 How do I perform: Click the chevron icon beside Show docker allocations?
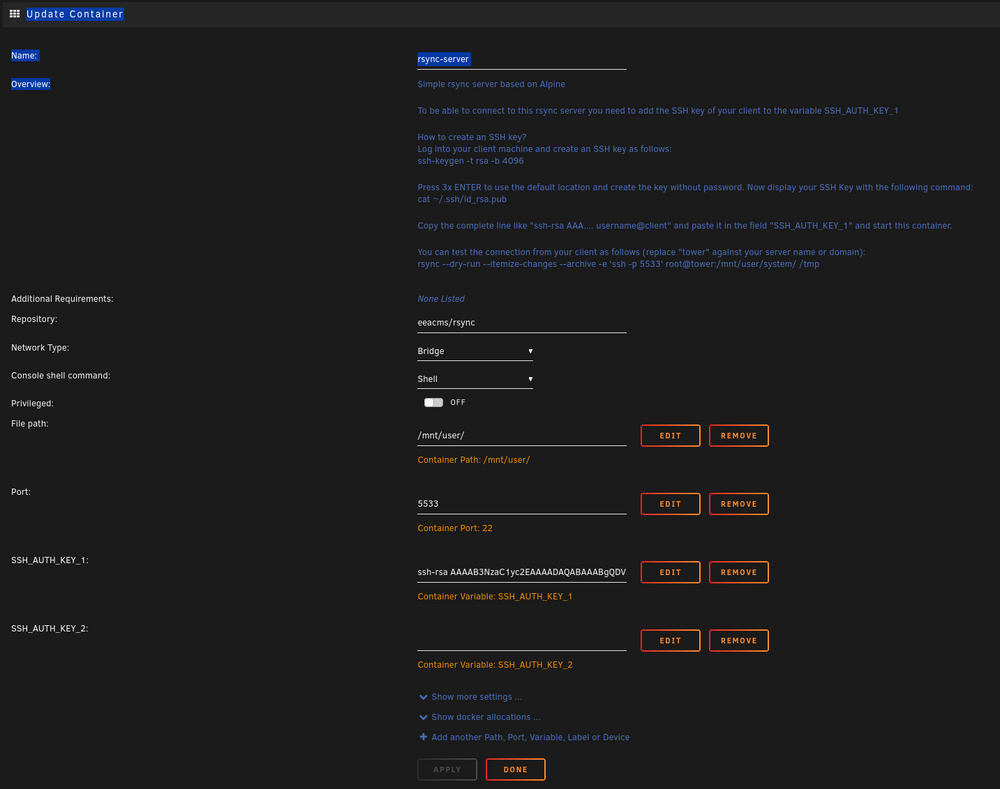[x=423, y=718]
